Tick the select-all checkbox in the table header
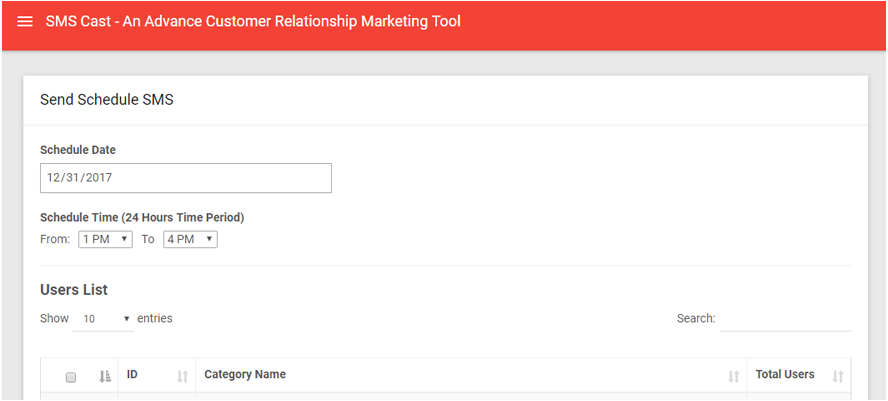 pos(71,377)
